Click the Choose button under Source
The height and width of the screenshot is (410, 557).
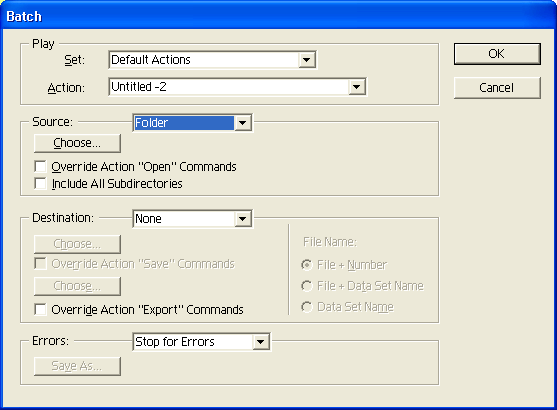(77, 143)
